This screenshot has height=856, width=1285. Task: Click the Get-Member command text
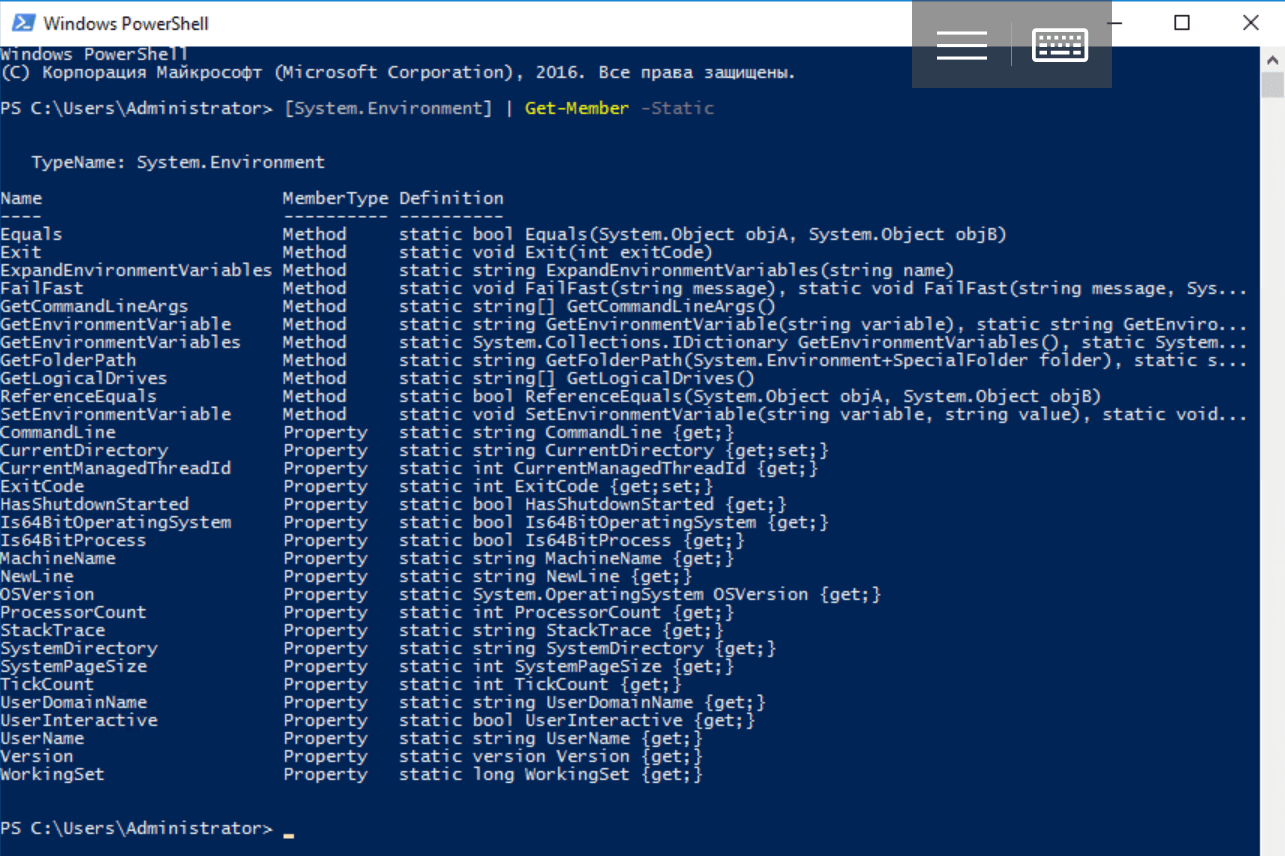(576, 108)
